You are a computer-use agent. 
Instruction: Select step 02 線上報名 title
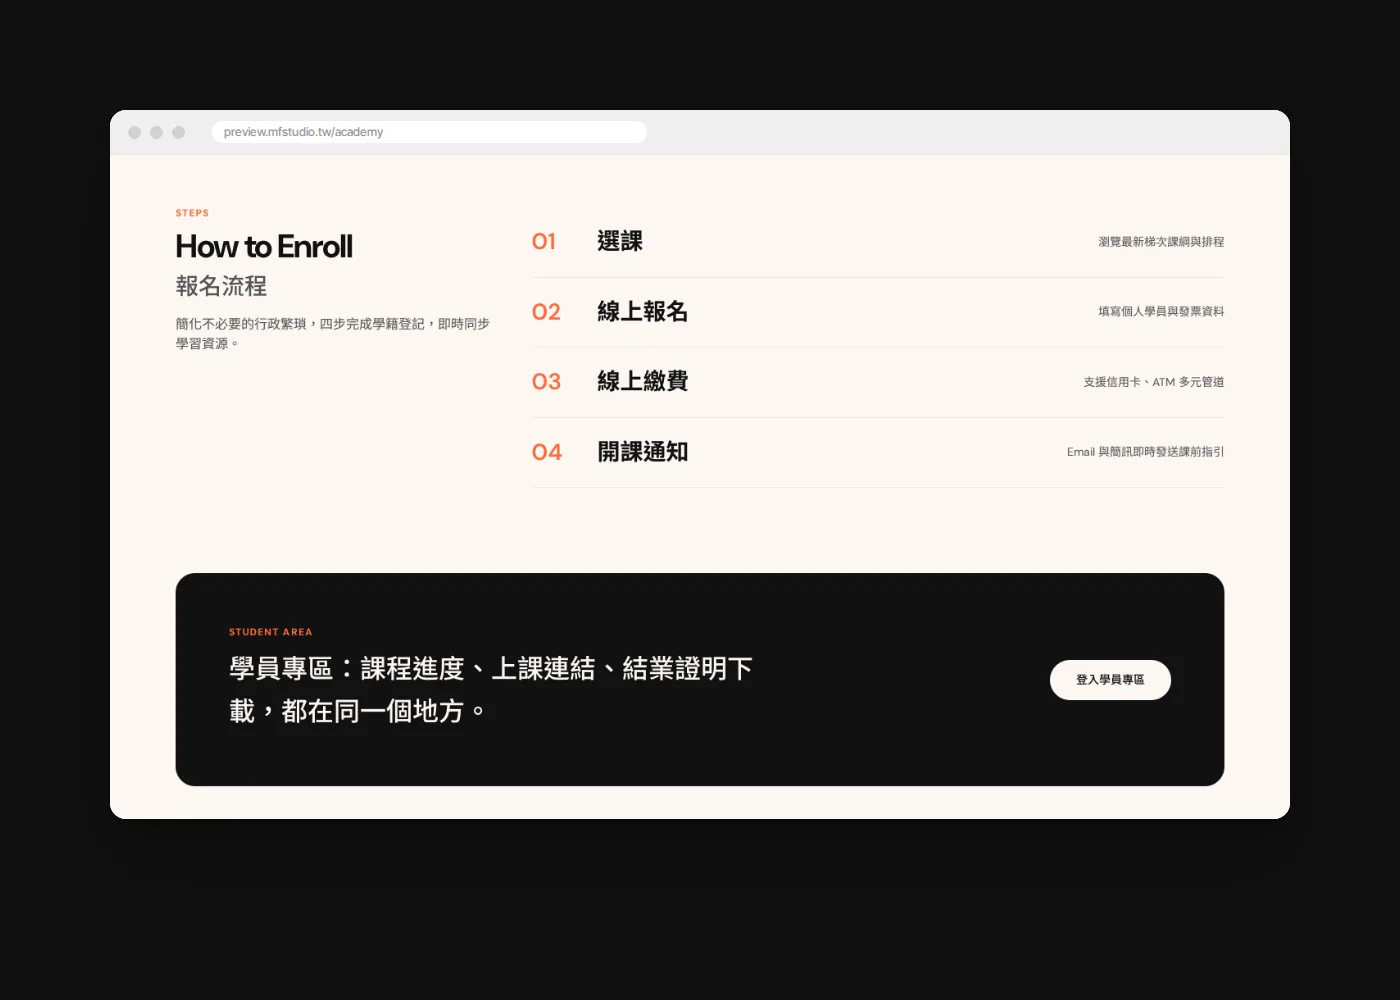643,311
